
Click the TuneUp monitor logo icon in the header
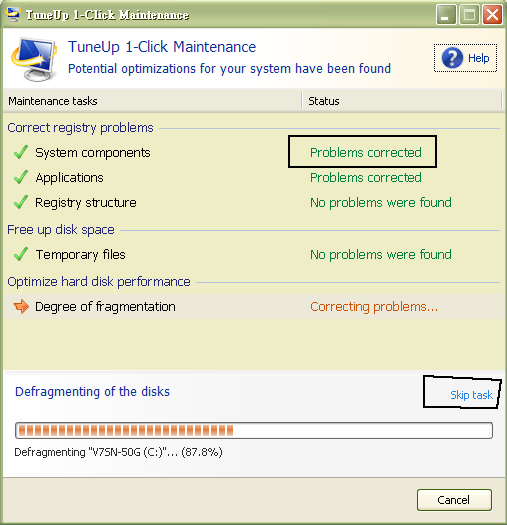click(34, 59)
